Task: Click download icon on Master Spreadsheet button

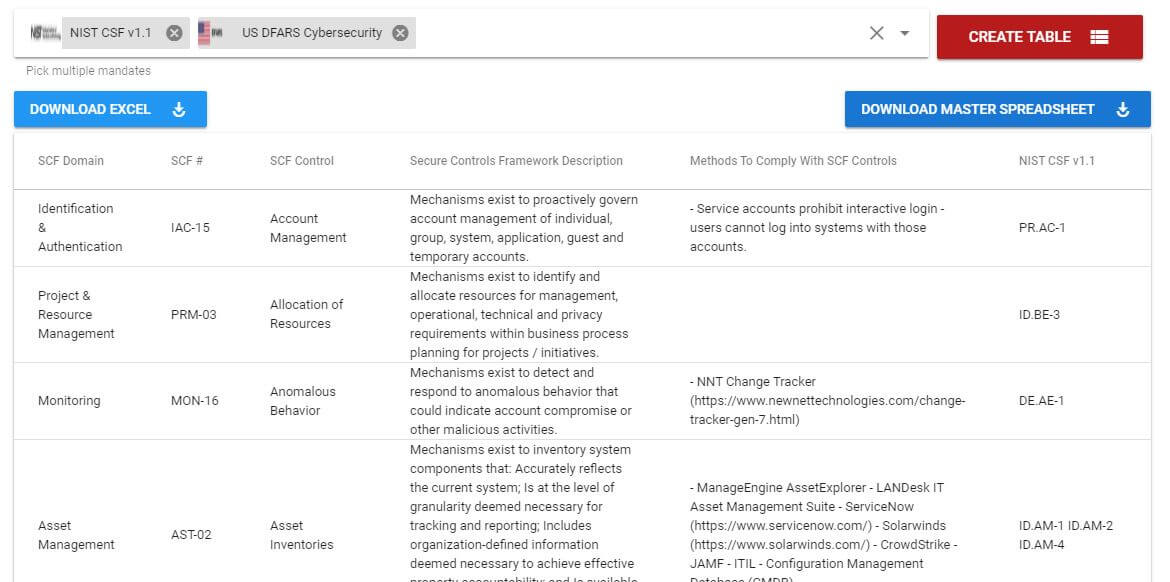Action: pyautogui.click(x=1123, y=109)
